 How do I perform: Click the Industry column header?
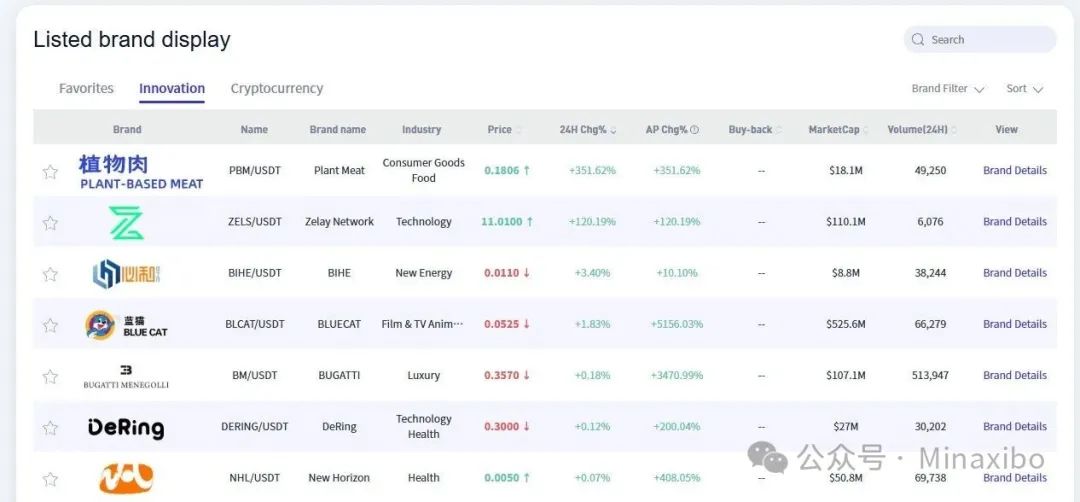(x=422, y=129)
